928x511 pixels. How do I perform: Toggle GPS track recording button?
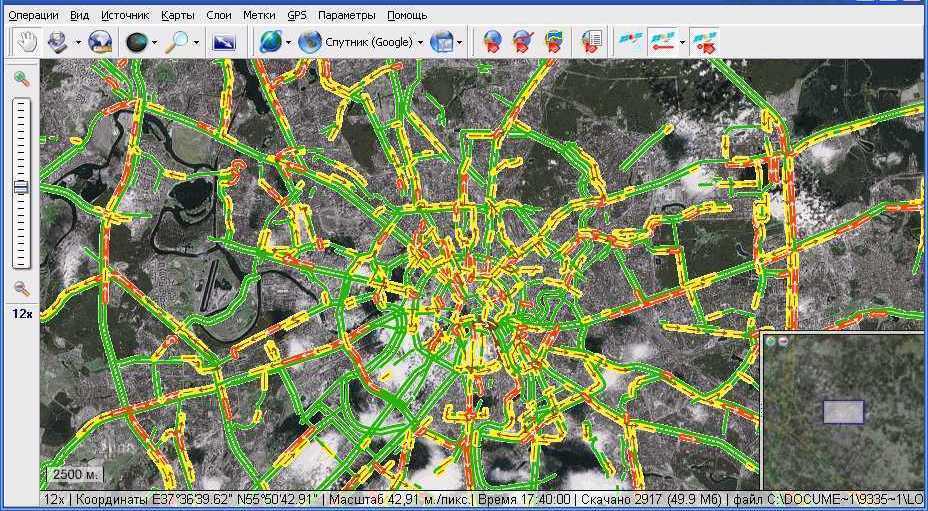click(660, 41)
